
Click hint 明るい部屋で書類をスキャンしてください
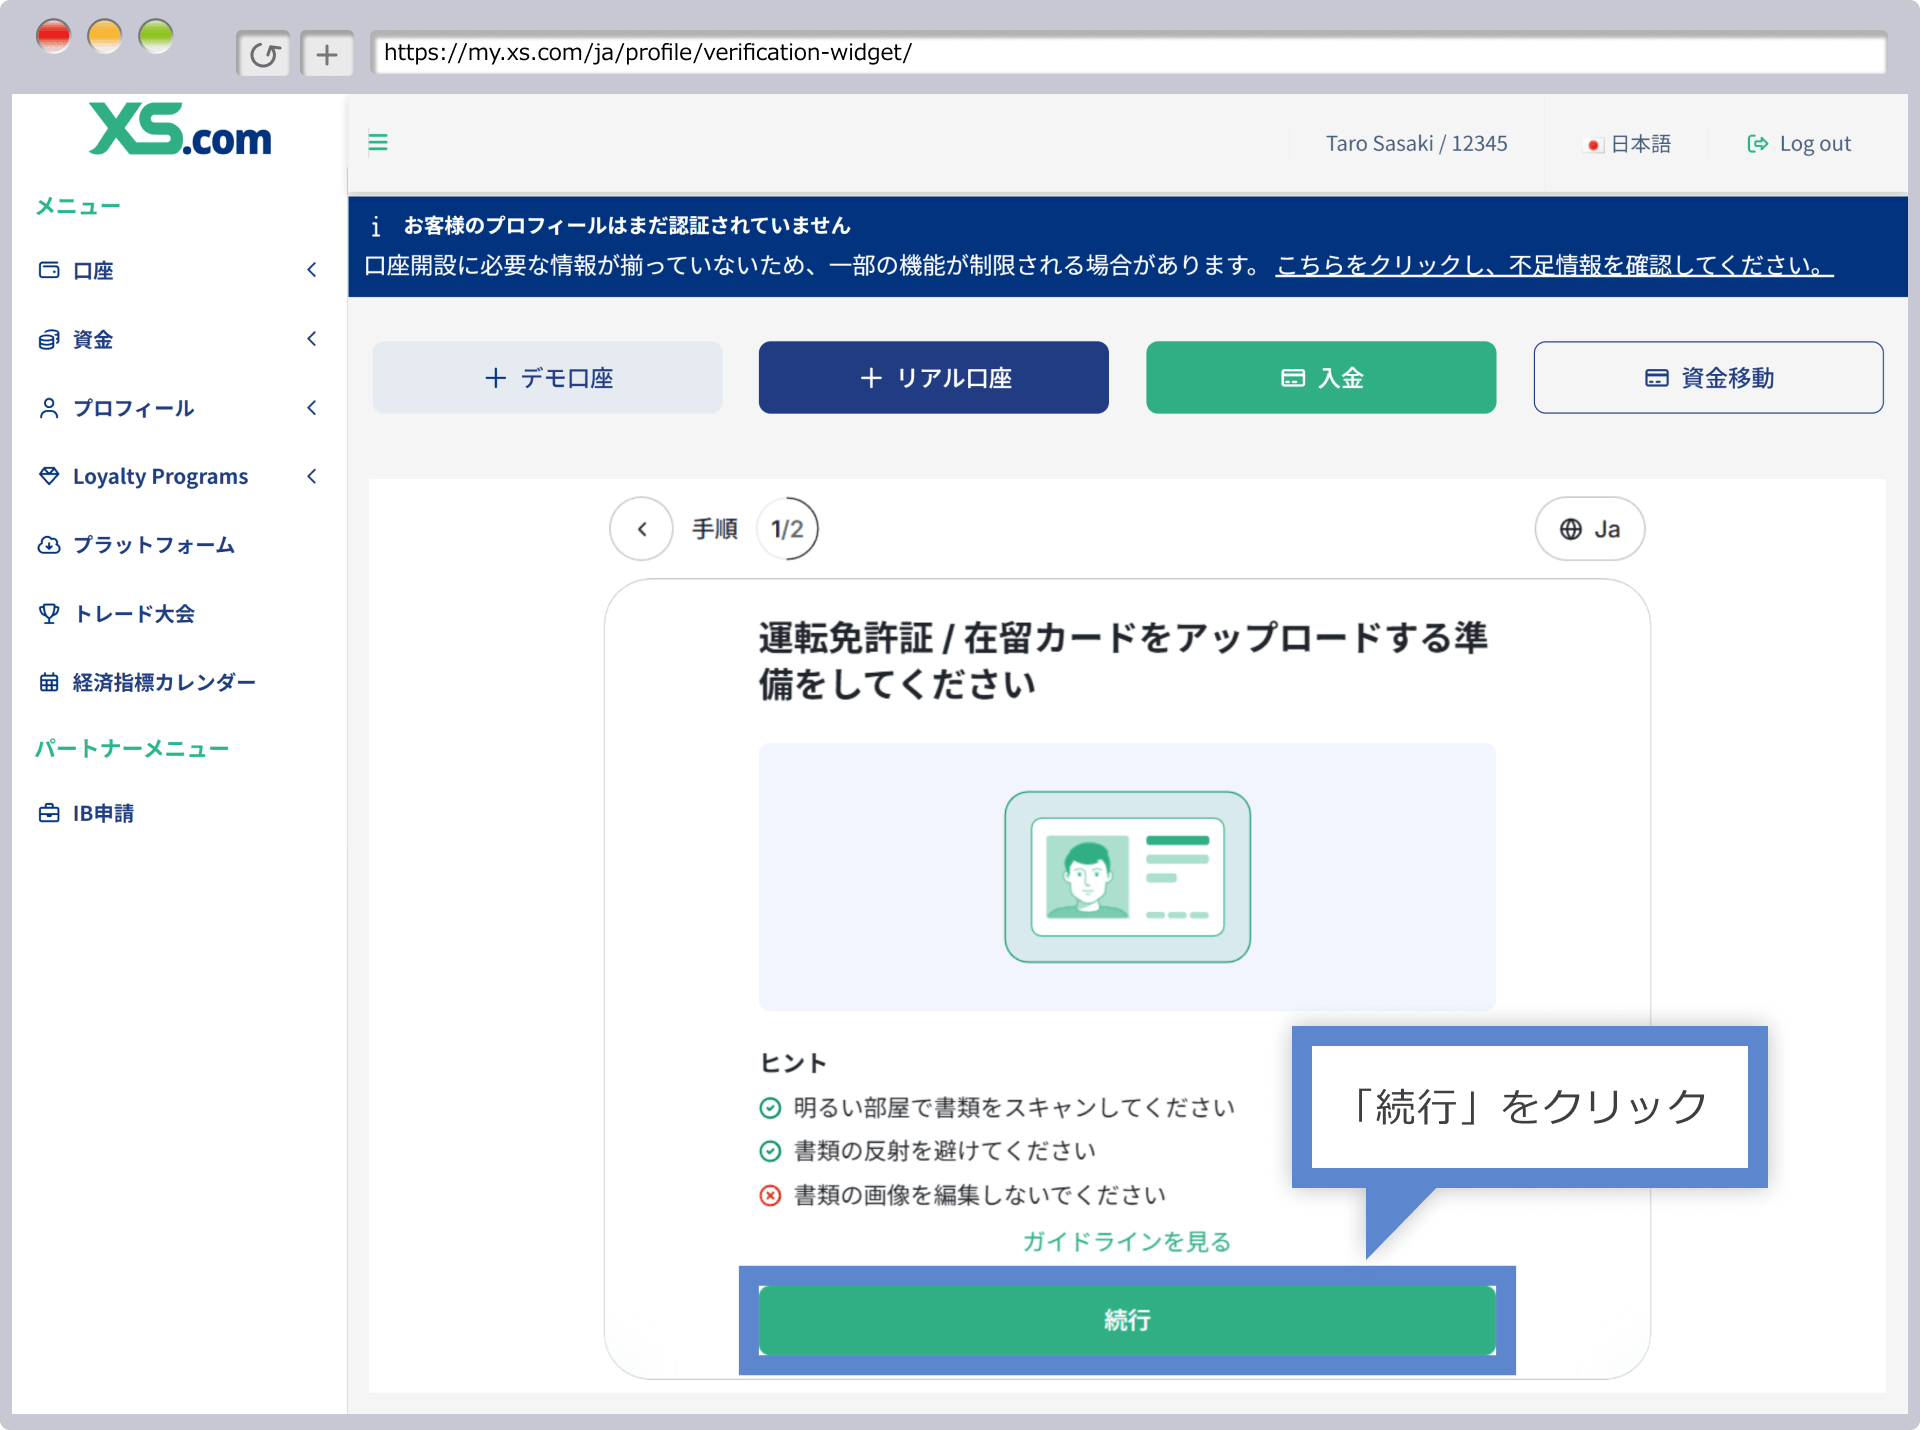tap(1014, 1107)
